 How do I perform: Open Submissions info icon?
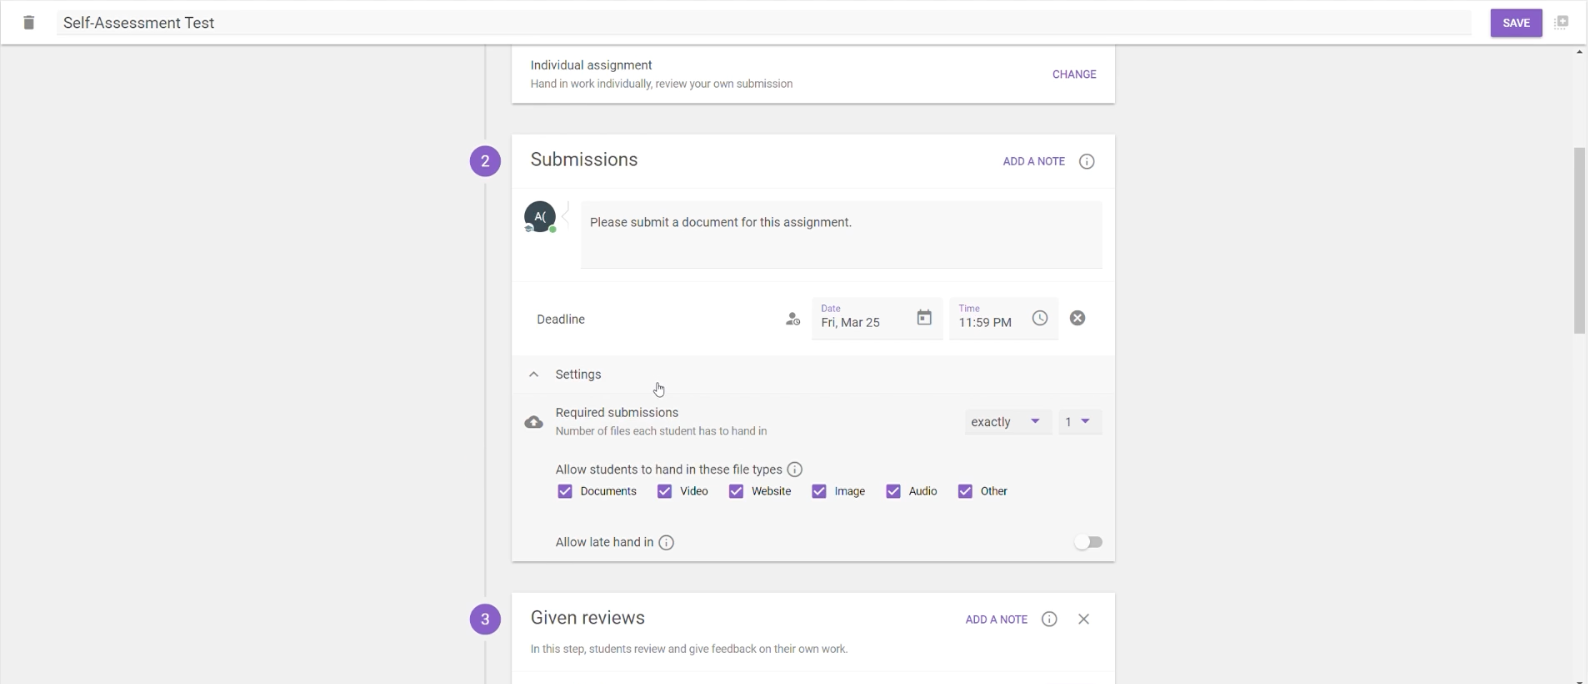(x=1087, y=161)
